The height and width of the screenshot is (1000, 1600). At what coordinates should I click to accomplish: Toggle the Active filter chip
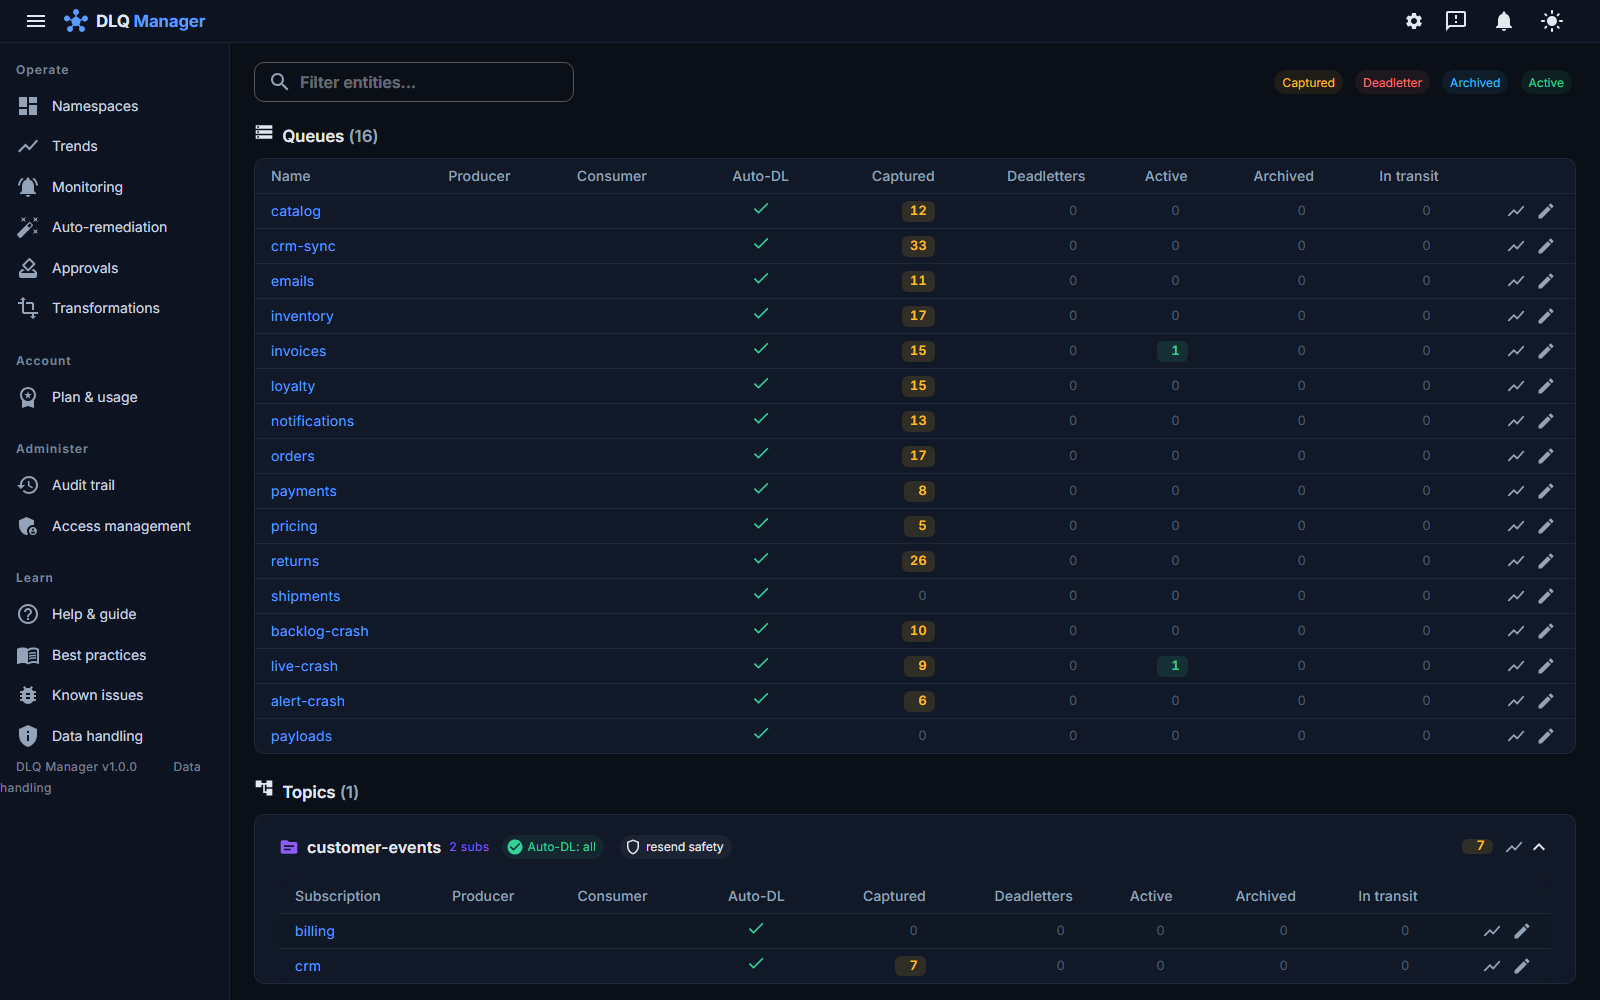1546,83
